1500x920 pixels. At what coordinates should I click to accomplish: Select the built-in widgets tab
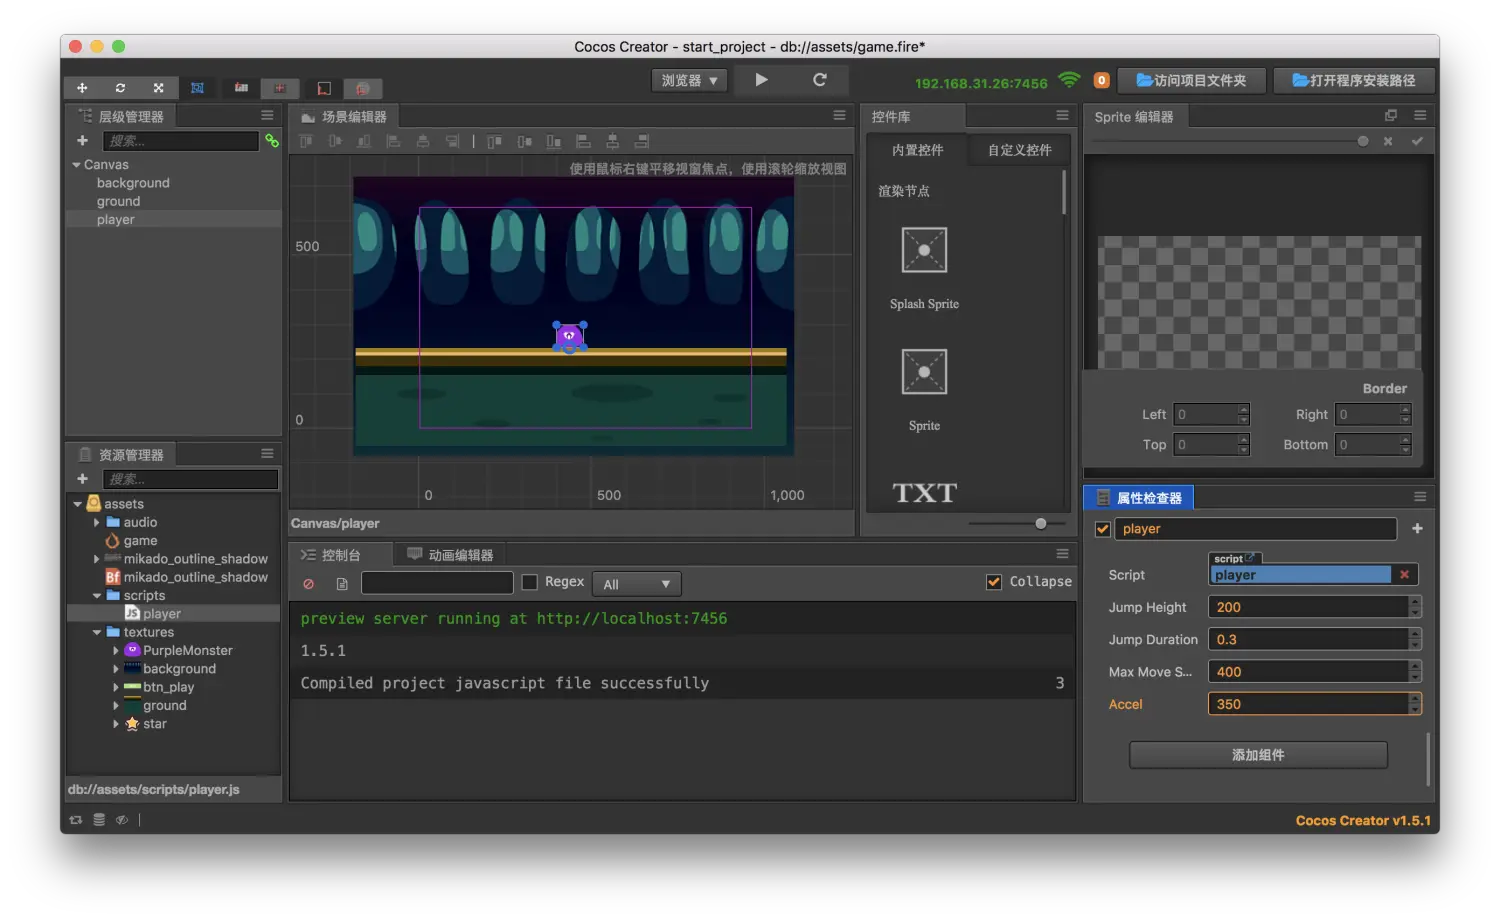(917, 150)
